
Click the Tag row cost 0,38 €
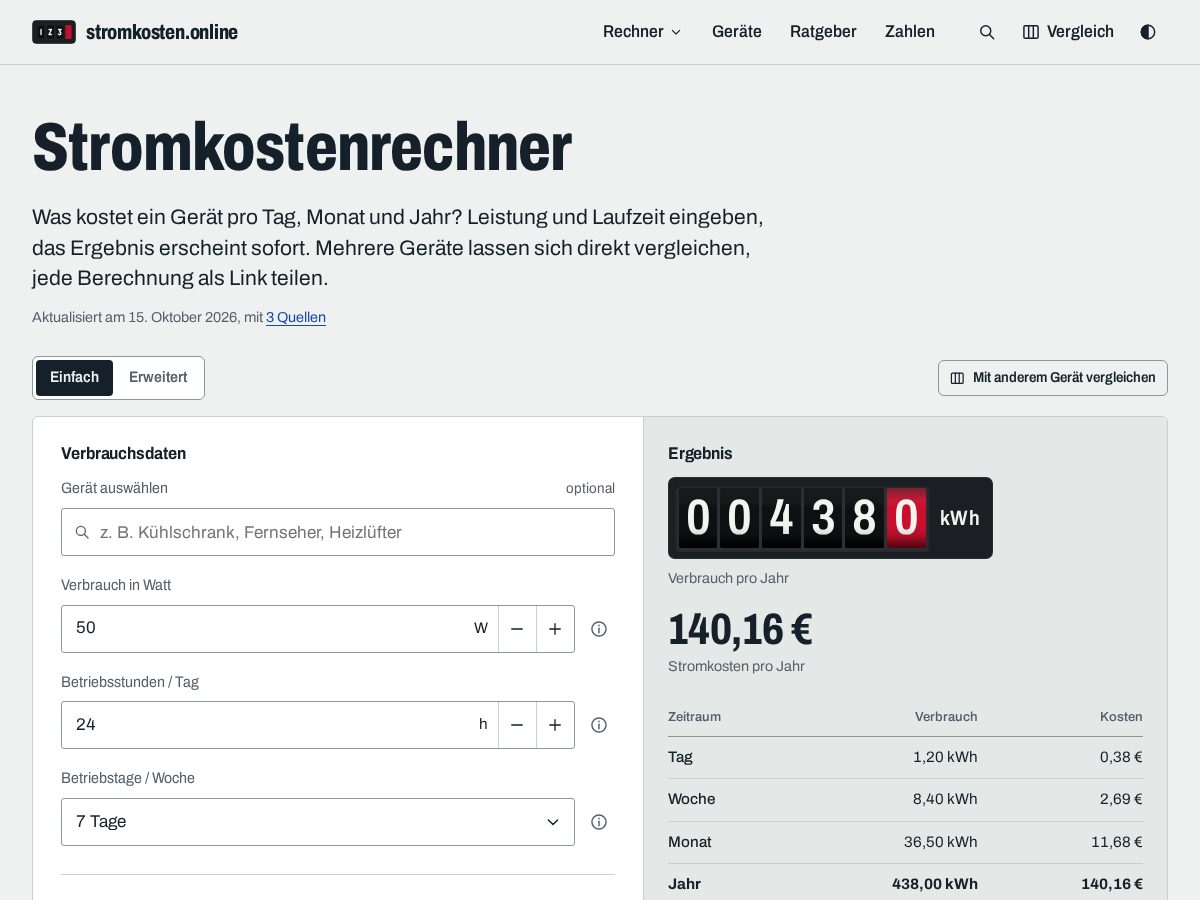pos(1121,757)
